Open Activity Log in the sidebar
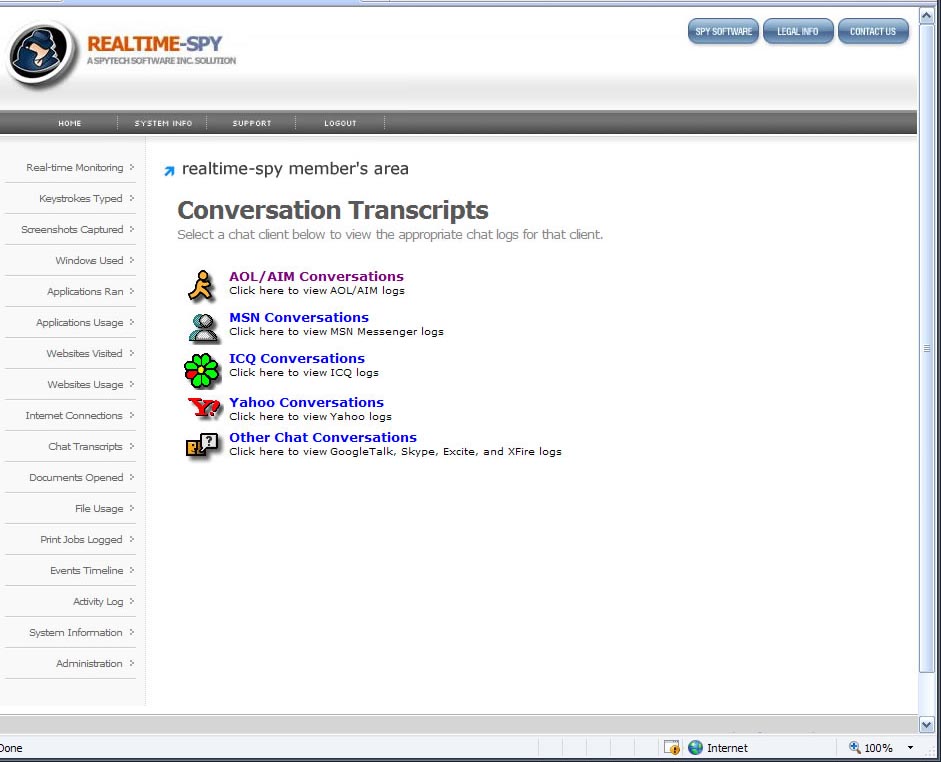This screenshot has width=941, height=762. pyautogui.click(x=98, y=602)
